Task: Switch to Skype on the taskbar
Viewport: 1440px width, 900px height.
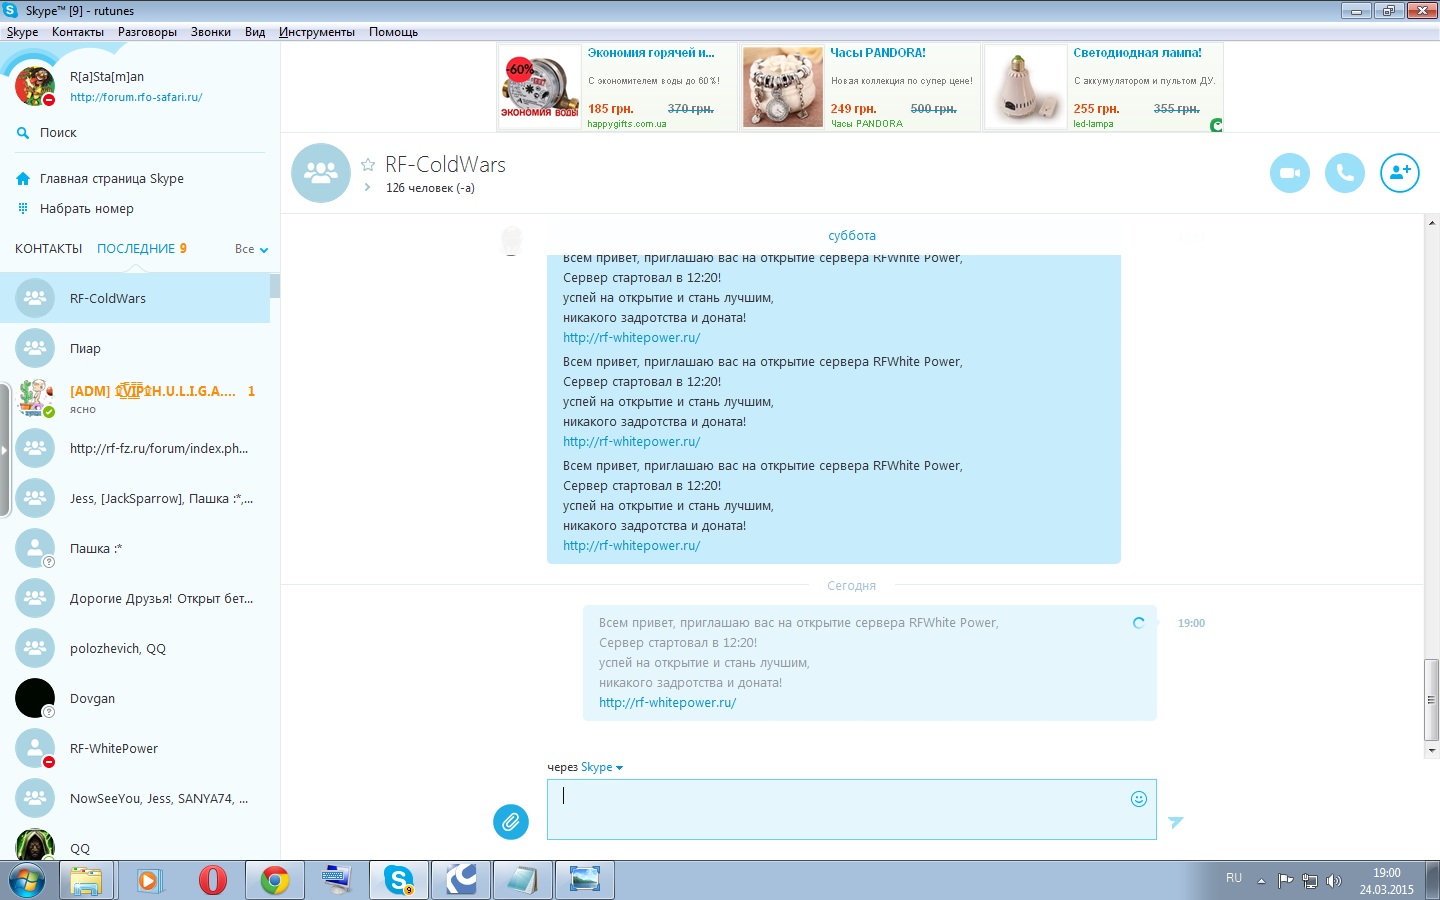Action: [399, 881]
